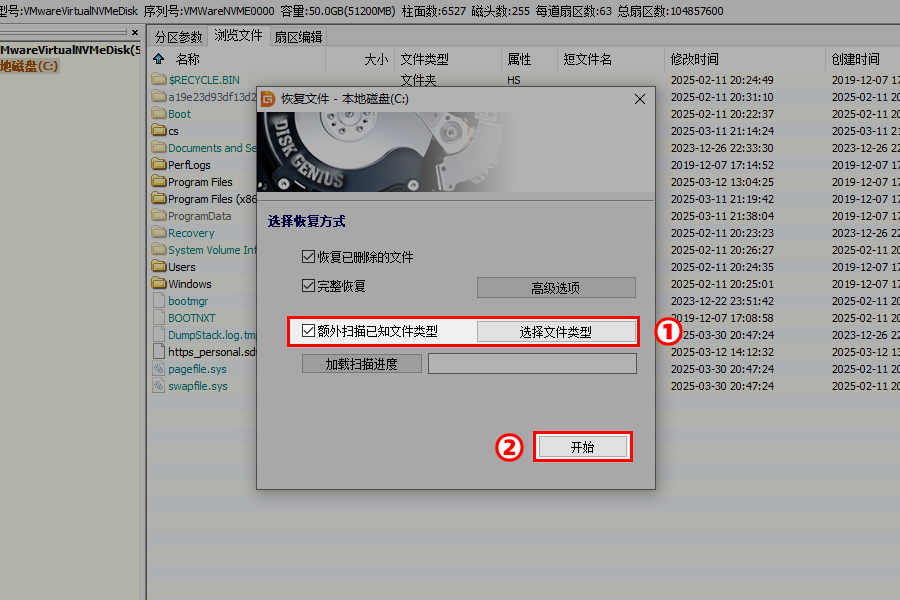Click the pagefile.sys file icon
The height and width of the screenshot is (600, 900).
[159, 369]
